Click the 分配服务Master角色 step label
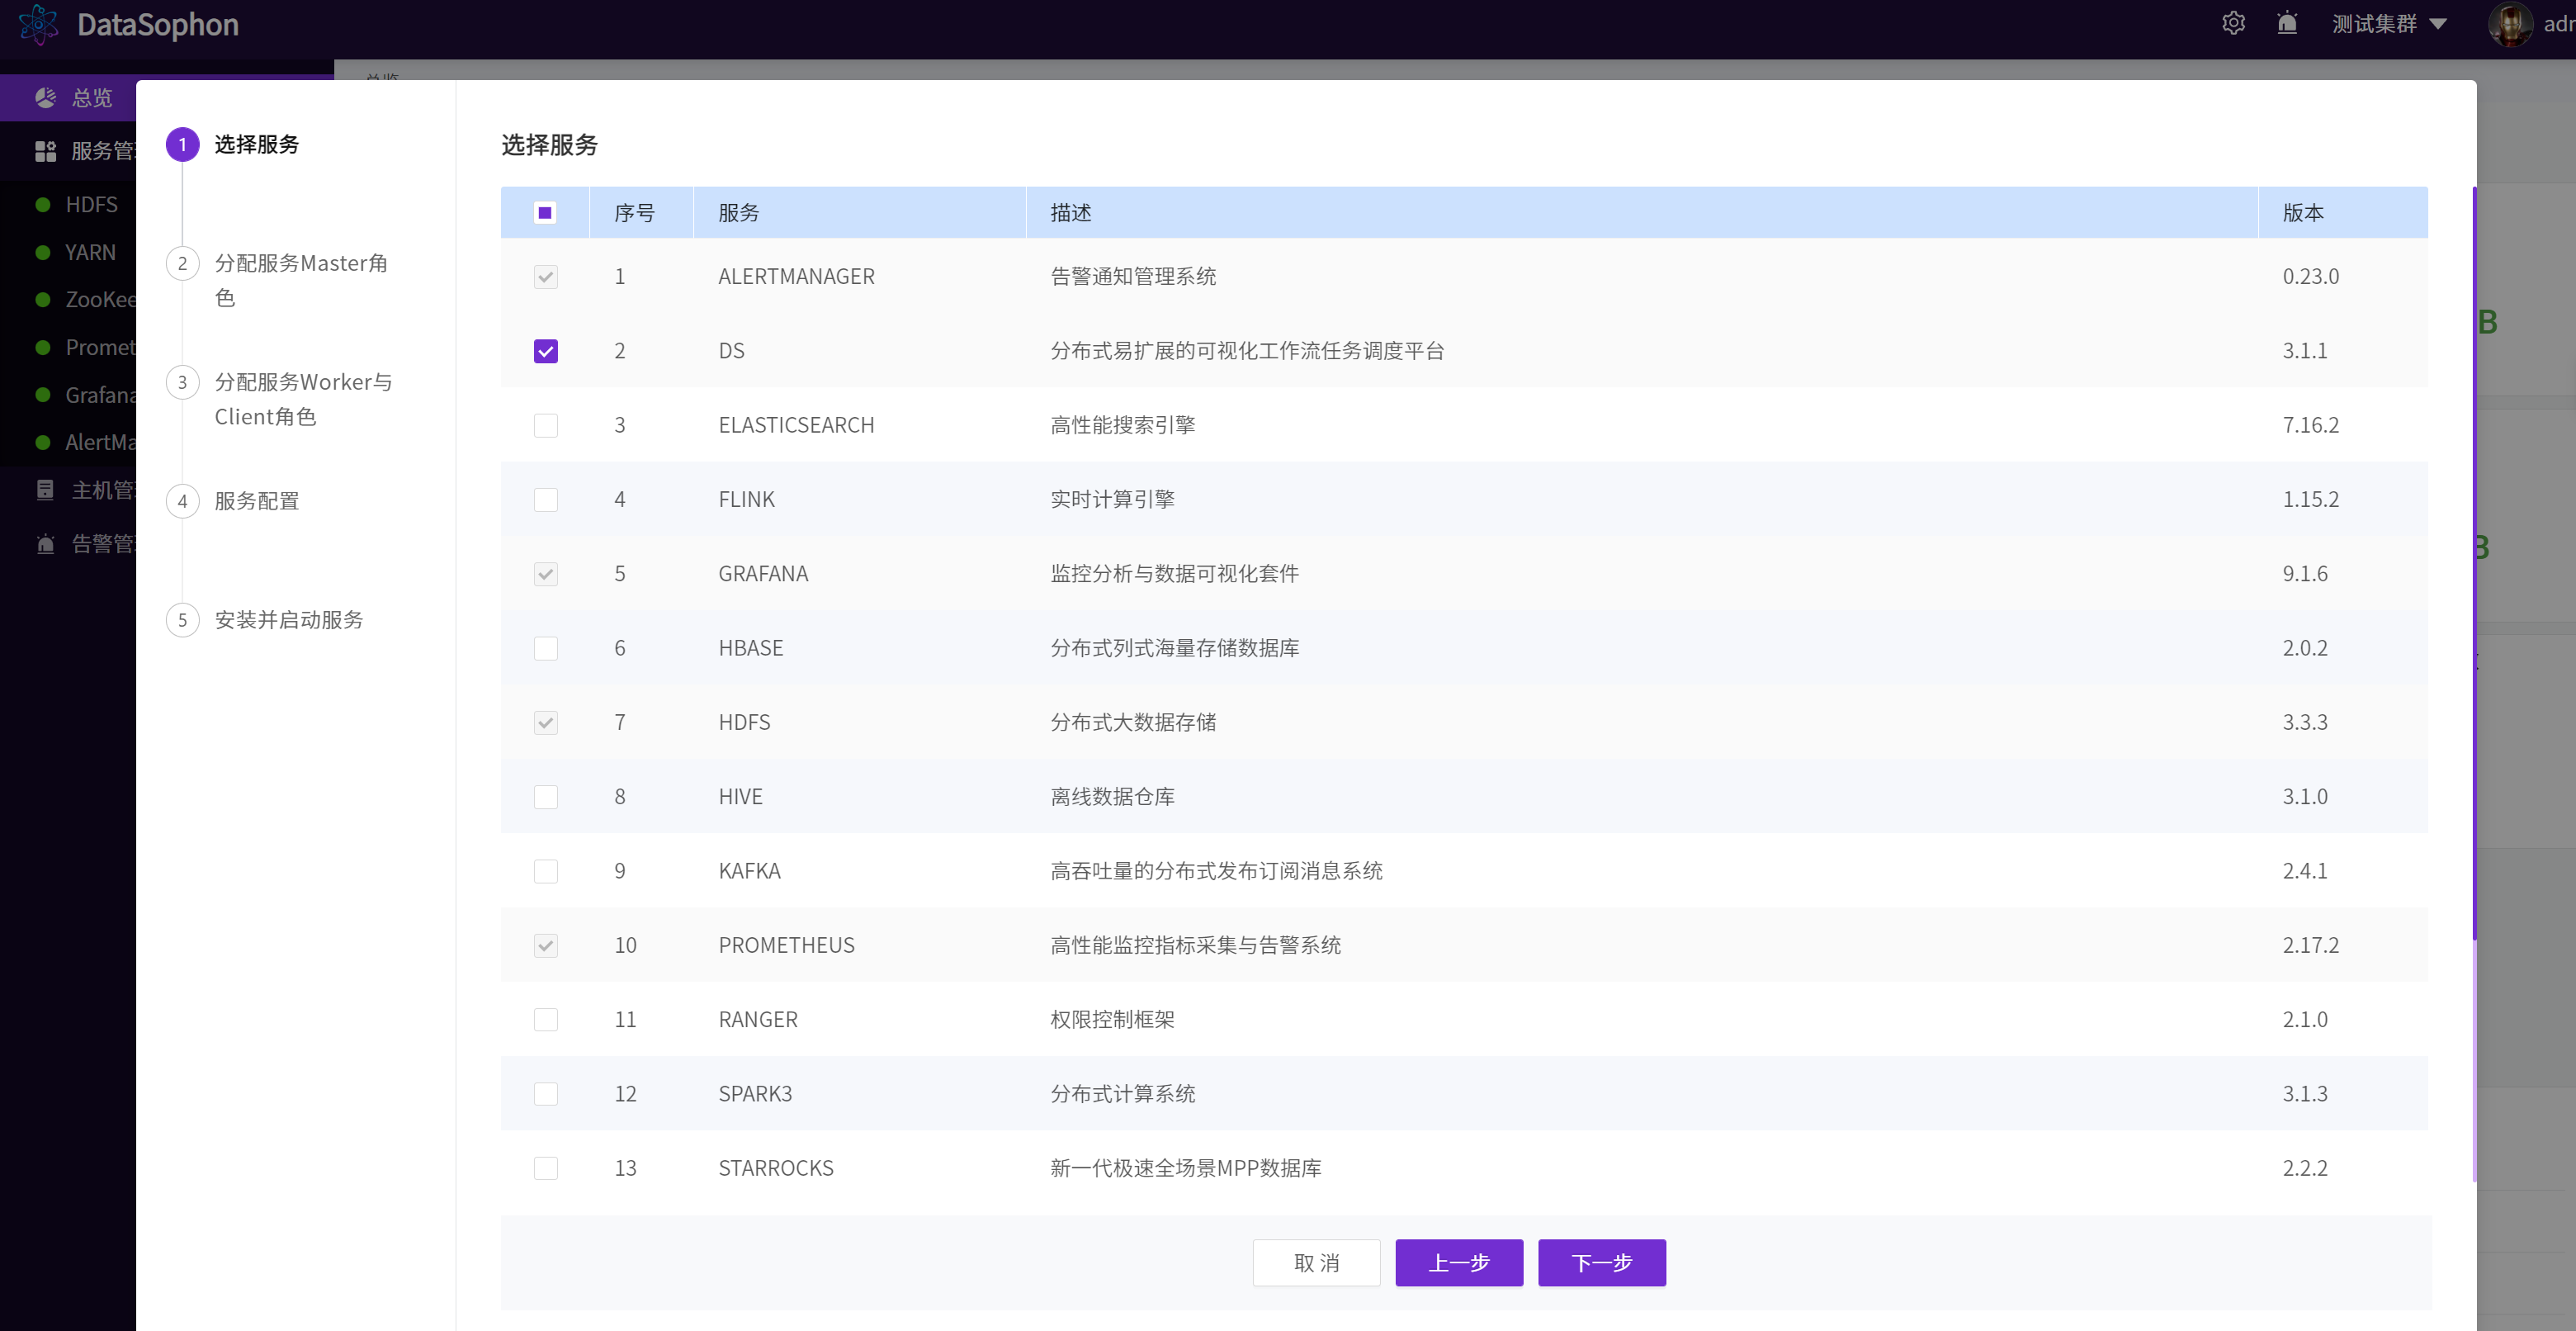Image resolution: width=2576 pixels, height=1331 pixels. click(301, 280)
